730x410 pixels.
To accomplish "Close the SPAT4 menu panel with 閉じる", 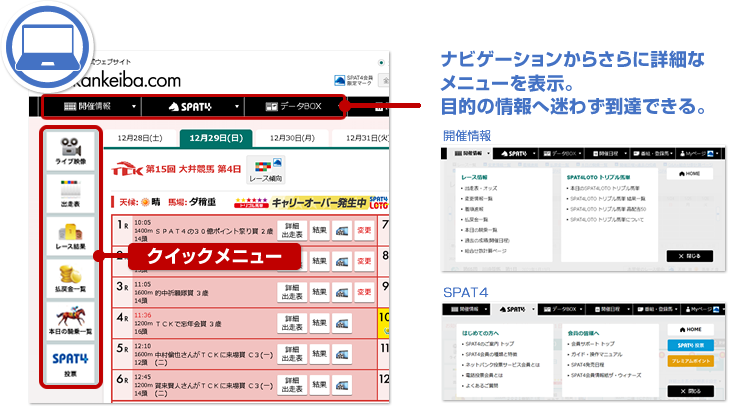I will click(690, 391).
